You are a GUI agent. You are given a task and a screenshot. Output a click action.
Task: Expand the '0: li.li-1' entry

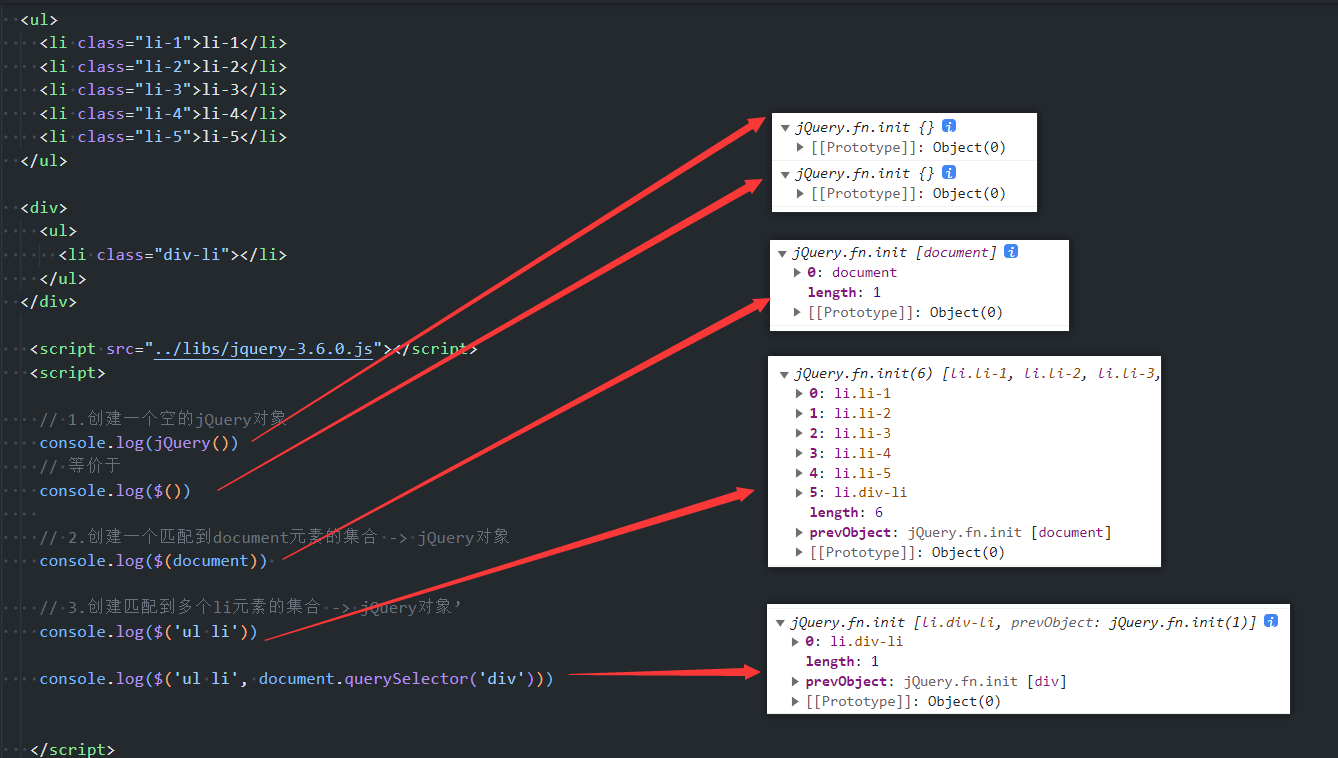point(799,393)
